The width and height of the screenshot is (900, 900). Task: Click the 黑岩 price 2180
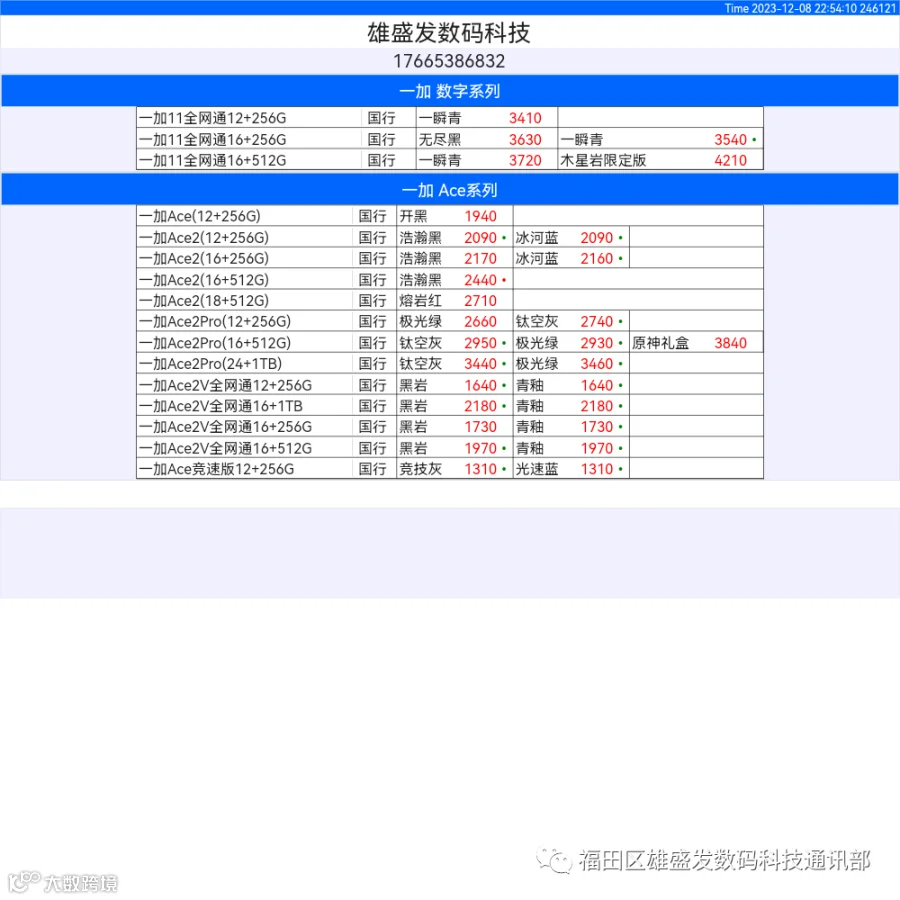(480, 406)
